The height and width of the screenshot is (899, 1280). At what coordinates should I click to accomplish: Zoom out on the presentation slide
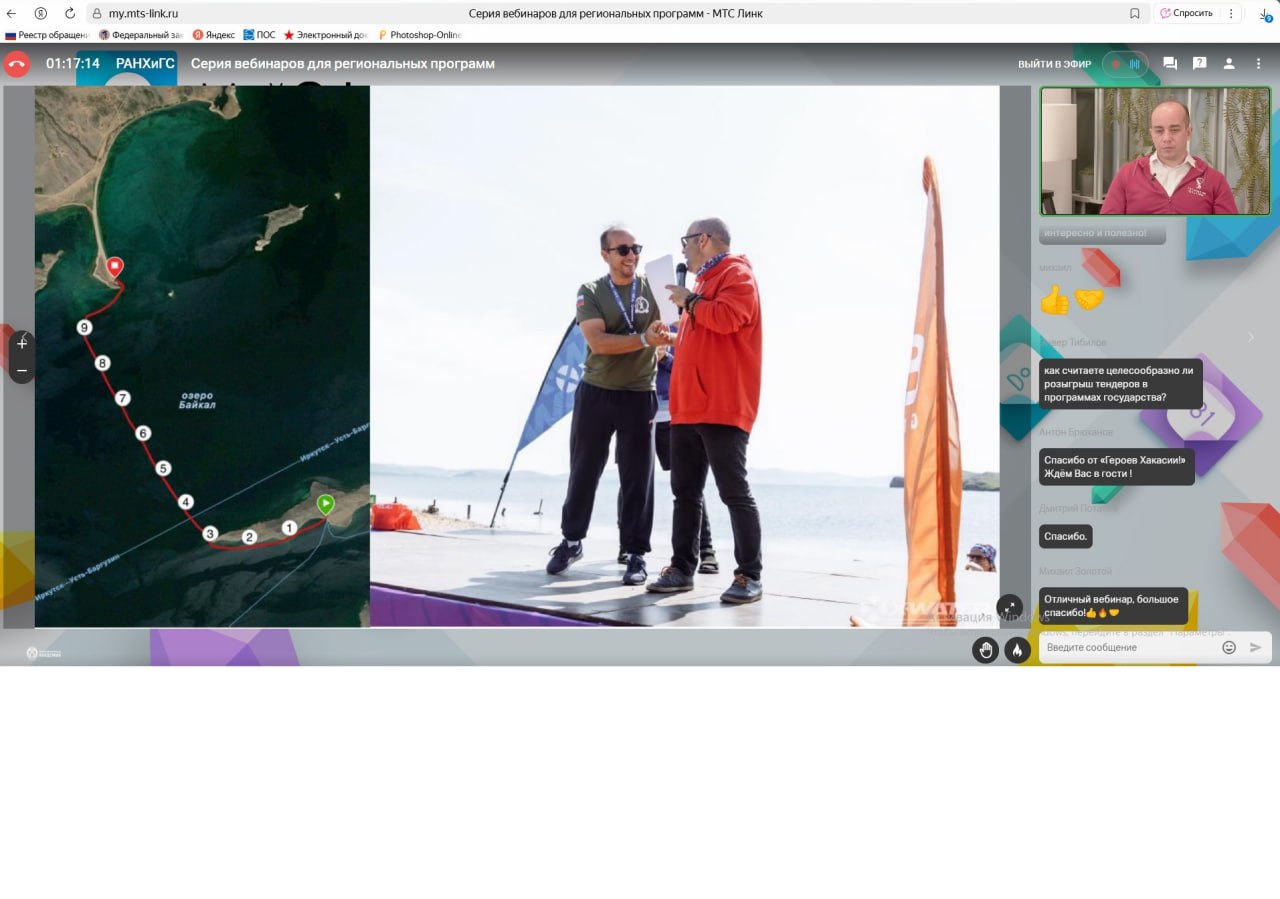[22, 371]
